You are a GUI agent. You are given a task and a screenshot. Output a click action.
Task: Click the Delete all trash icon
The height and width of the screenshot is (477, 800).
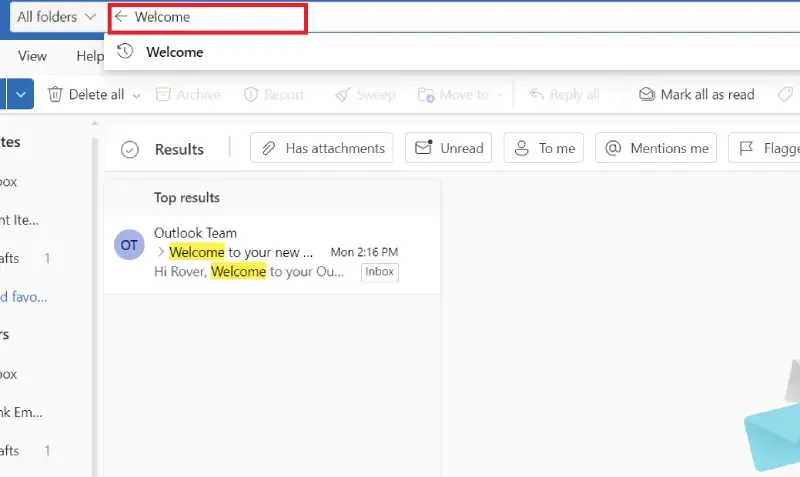(x=55, y=94)
